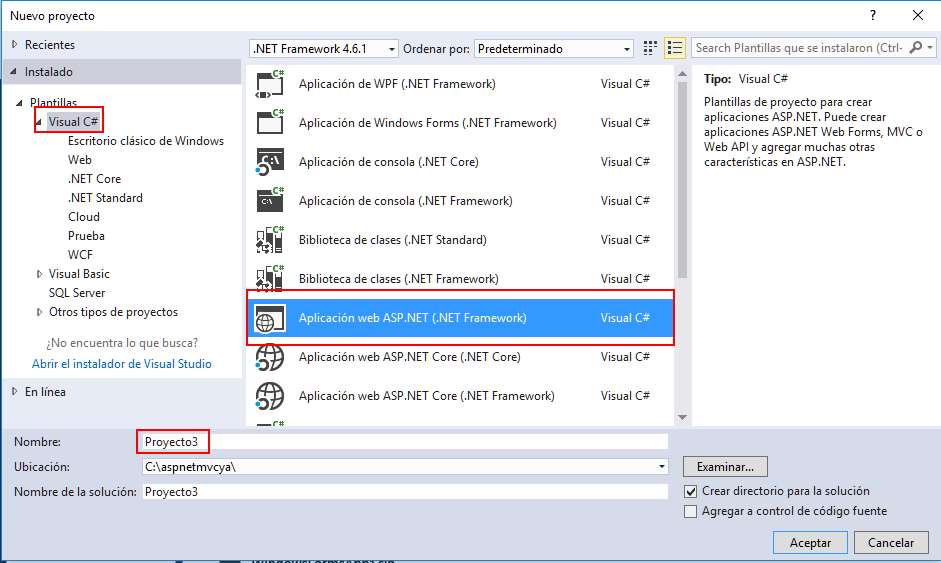Expand the Recientes section
The width and height of the screenshot is (941, 563).
pyautogui.click(x=15, y=44)
